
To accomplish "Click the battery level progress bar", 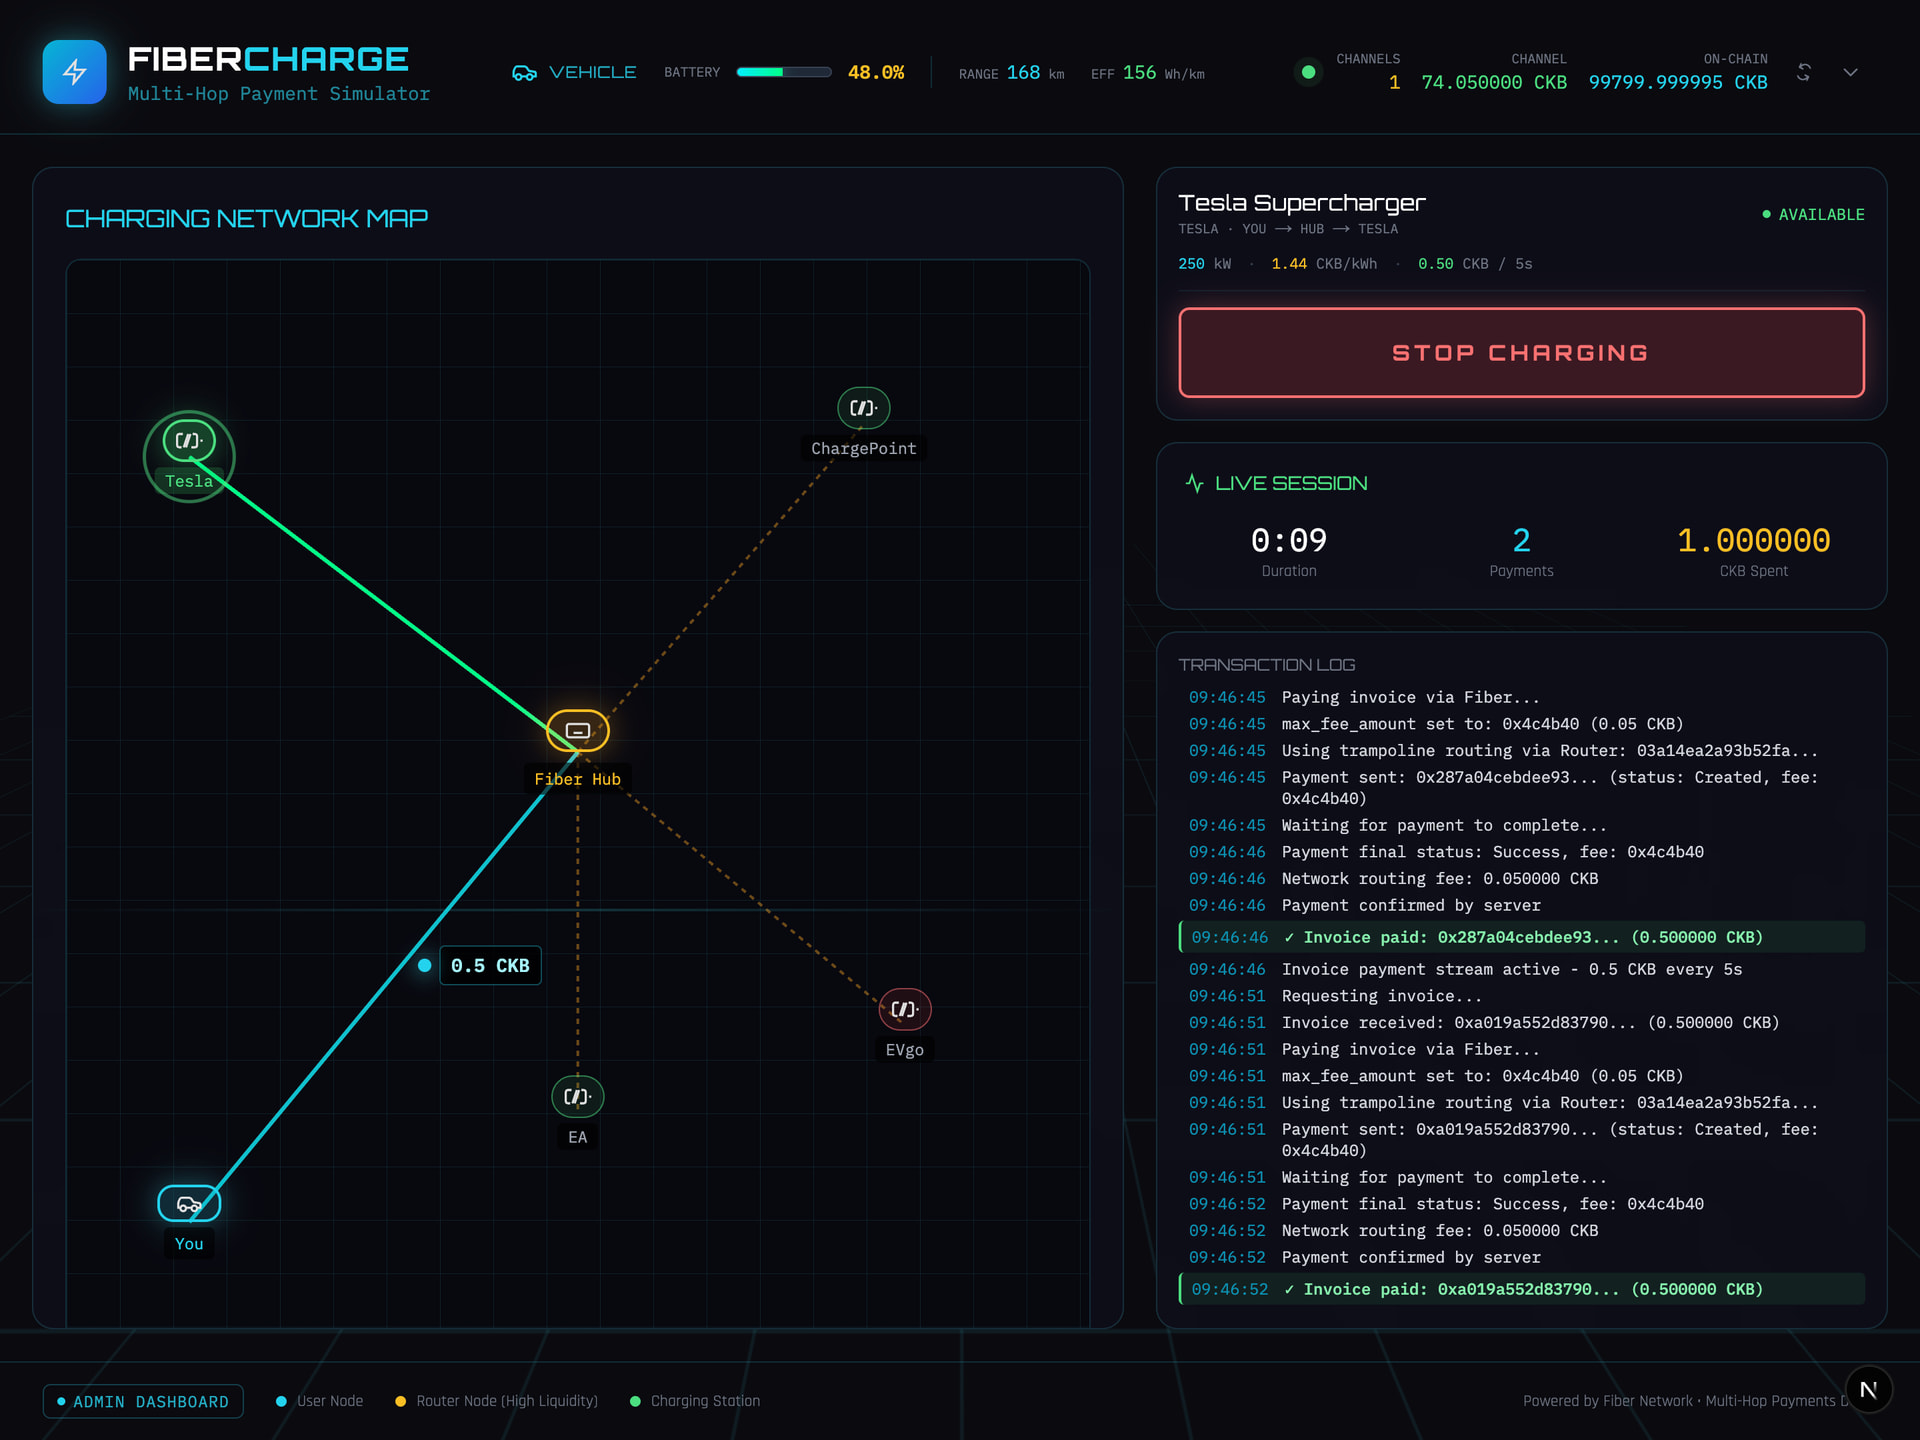I will [784, 72].
